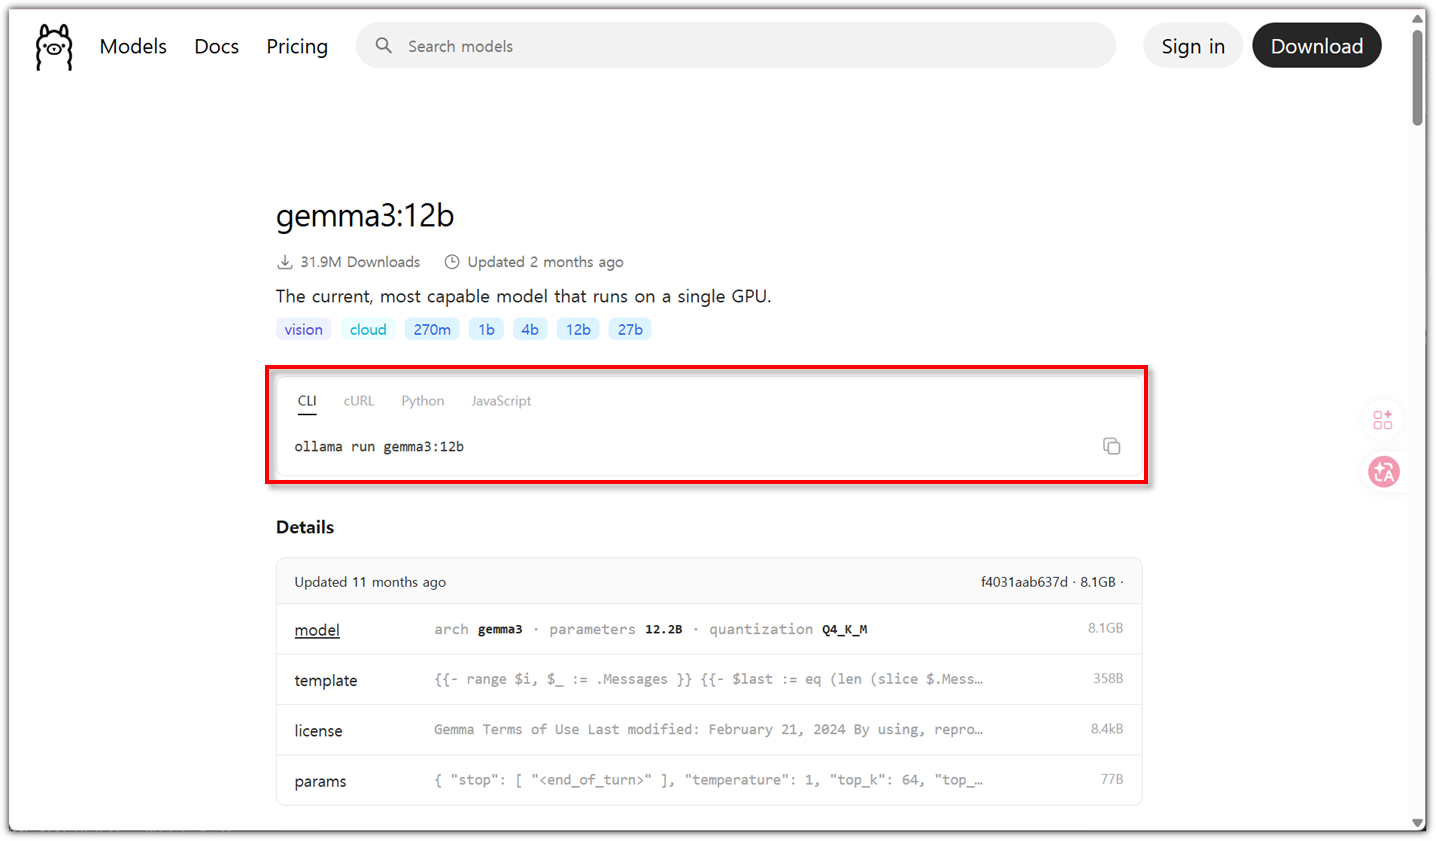Click the 12.2B parameters value
Image resolution: width=1436 pixels, height=841 pixels.
663,630
